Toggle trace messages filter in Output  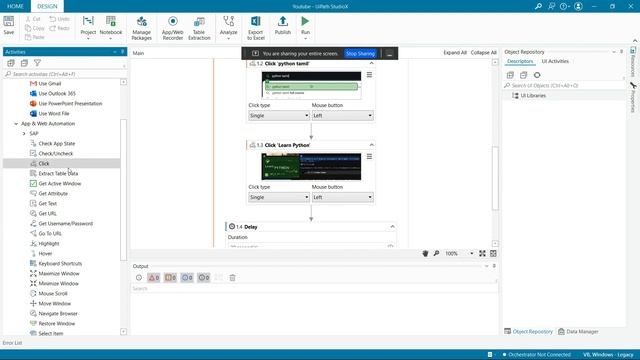pyautogui.click(x=204, y=278)
